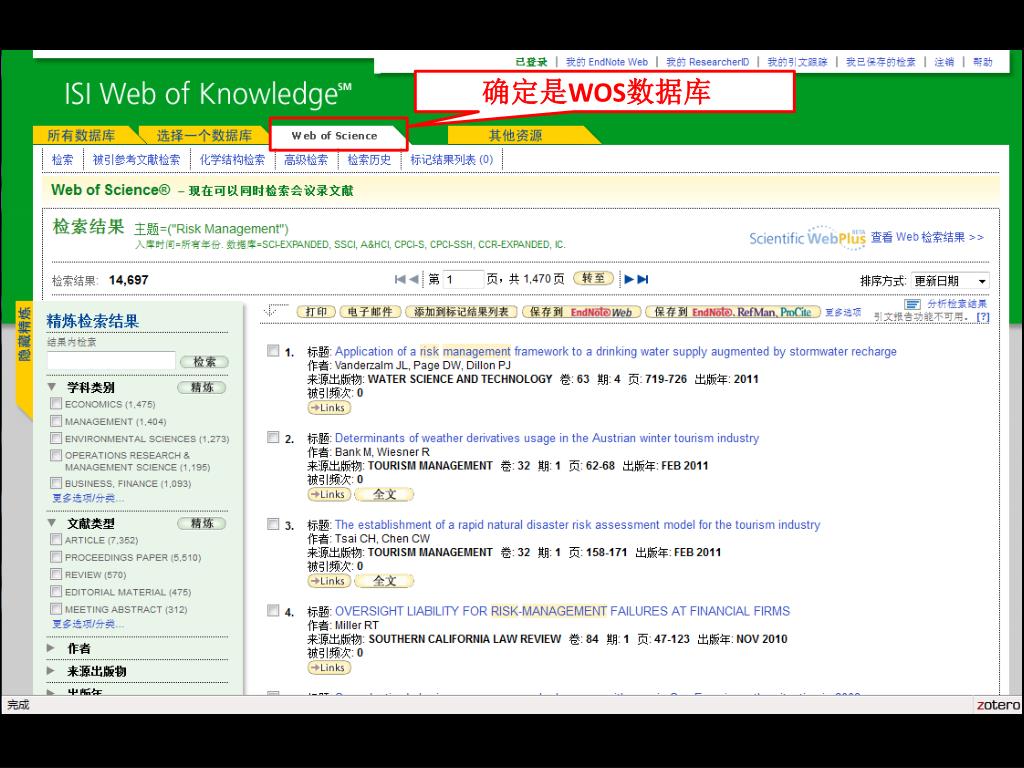Open the 高级检索 menu item
Image resolution: width=1024 pixels, height=768 pixels.
tap(306, 159)
